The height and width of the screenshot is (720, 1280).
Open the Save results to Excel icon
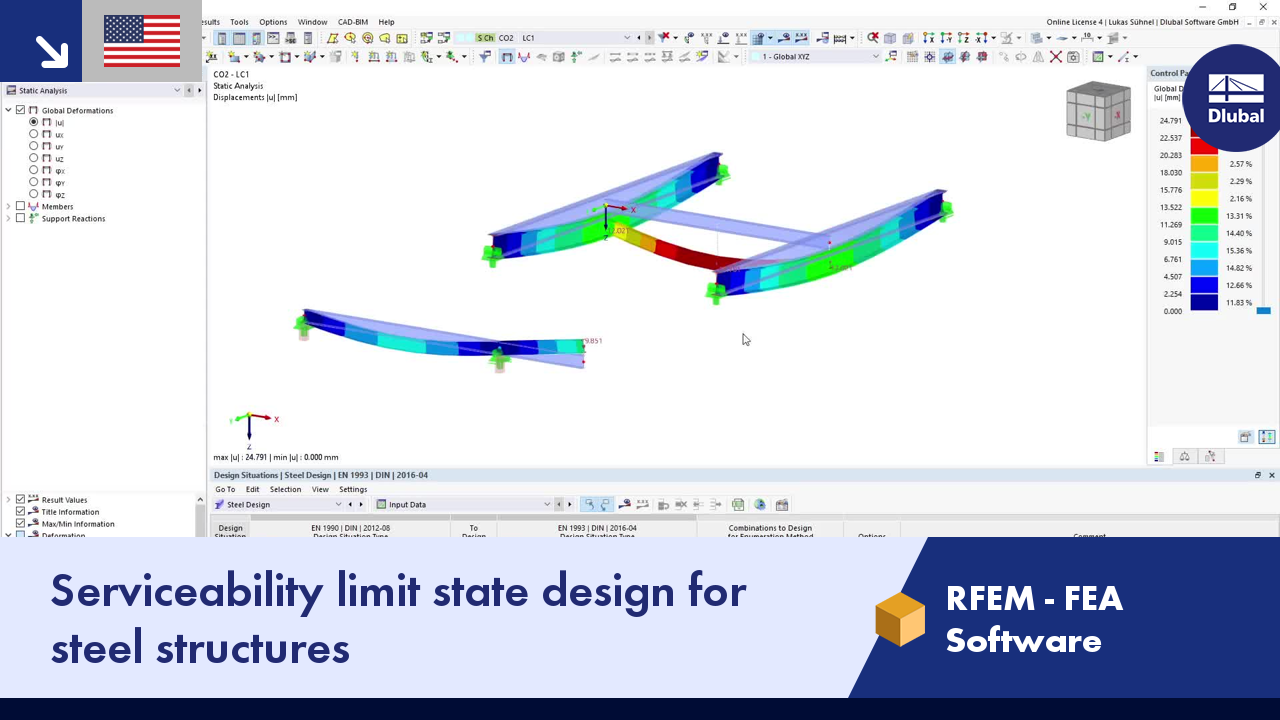(738, 504)
